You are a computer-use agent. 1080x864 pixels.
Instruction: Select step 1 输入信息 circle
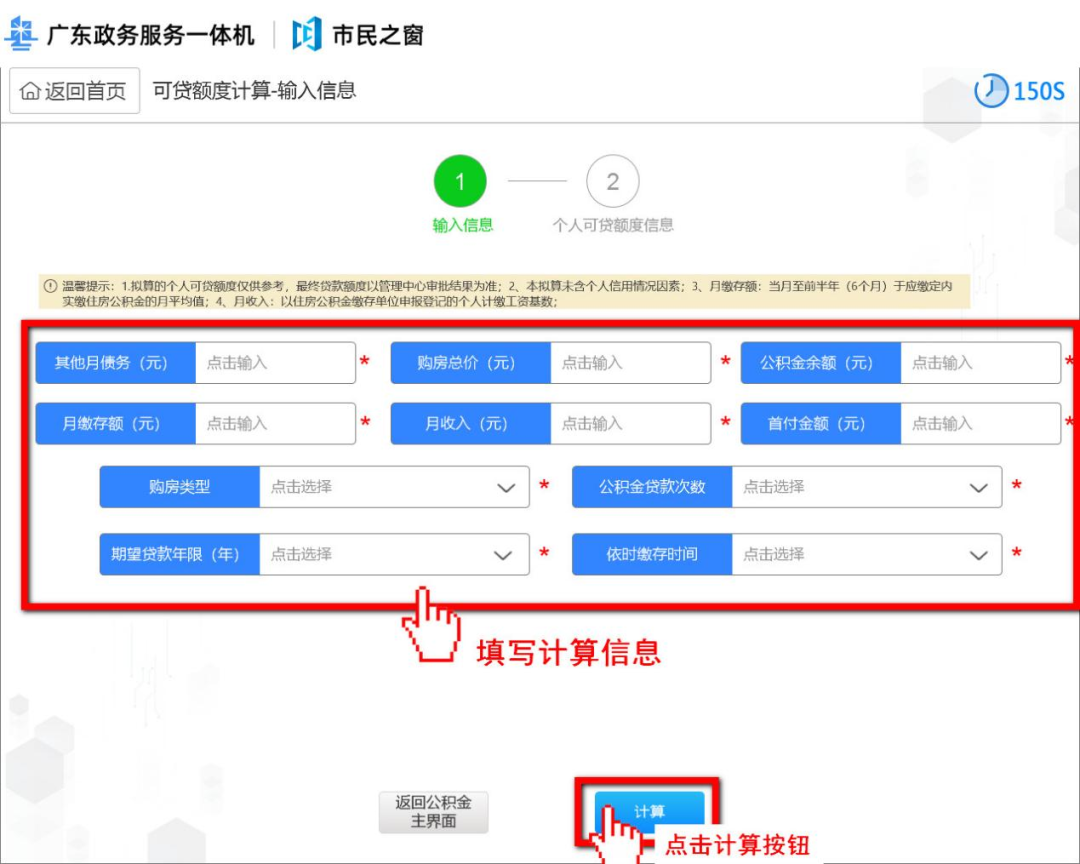460,181
